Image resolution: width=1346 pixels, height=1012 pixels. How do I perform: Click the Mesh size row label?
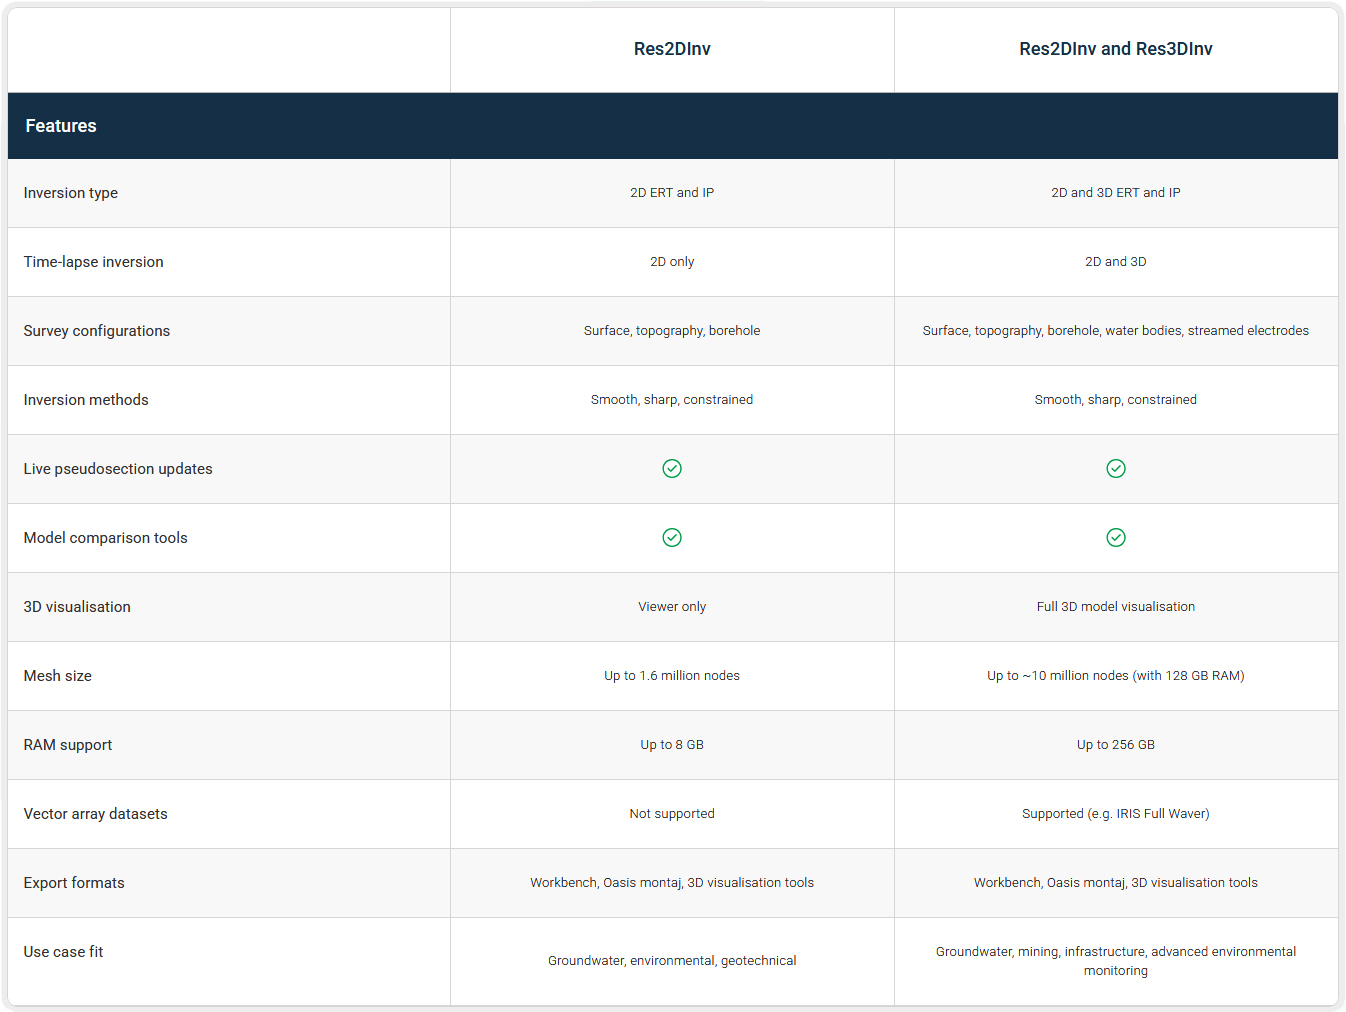click(x=58, y=676)
